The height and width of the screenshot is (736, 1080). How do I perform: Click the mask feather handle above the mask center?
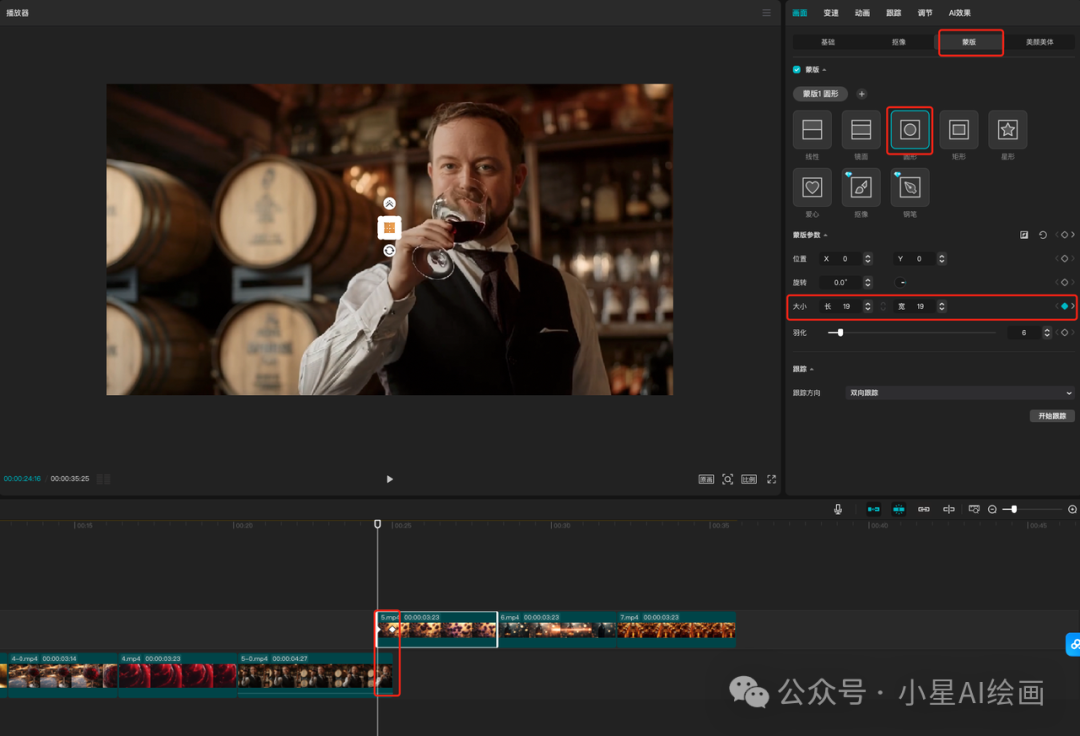pyautogui.click(x=389, y=203)
